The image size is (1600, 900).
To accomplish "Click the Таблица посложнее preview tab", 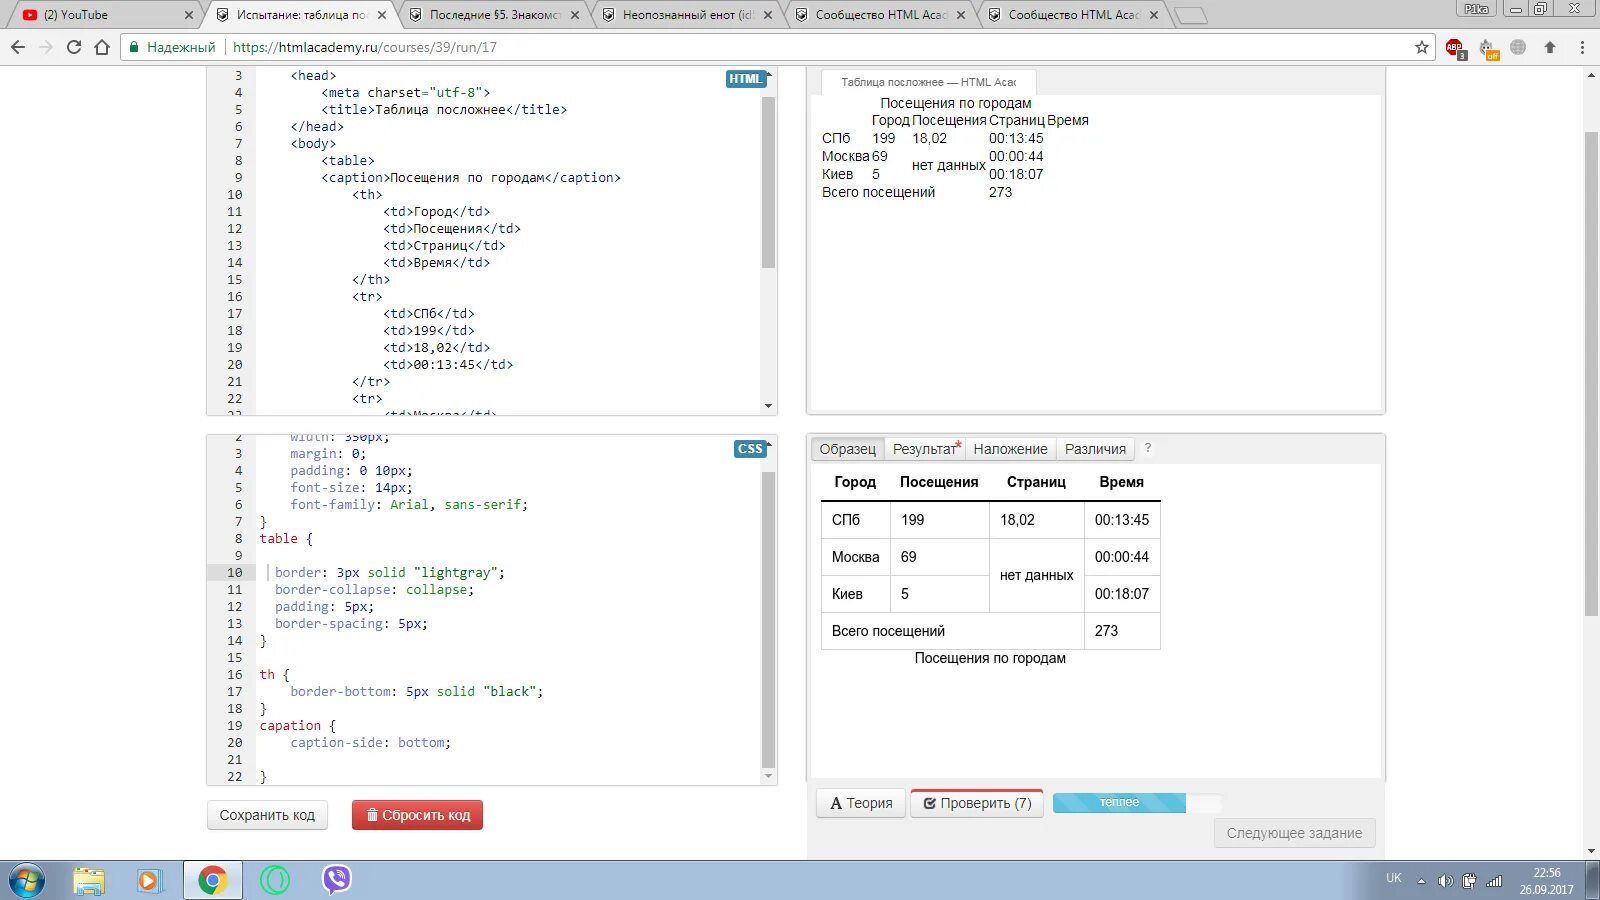I will pyautogui.click(x=928, y=82).
